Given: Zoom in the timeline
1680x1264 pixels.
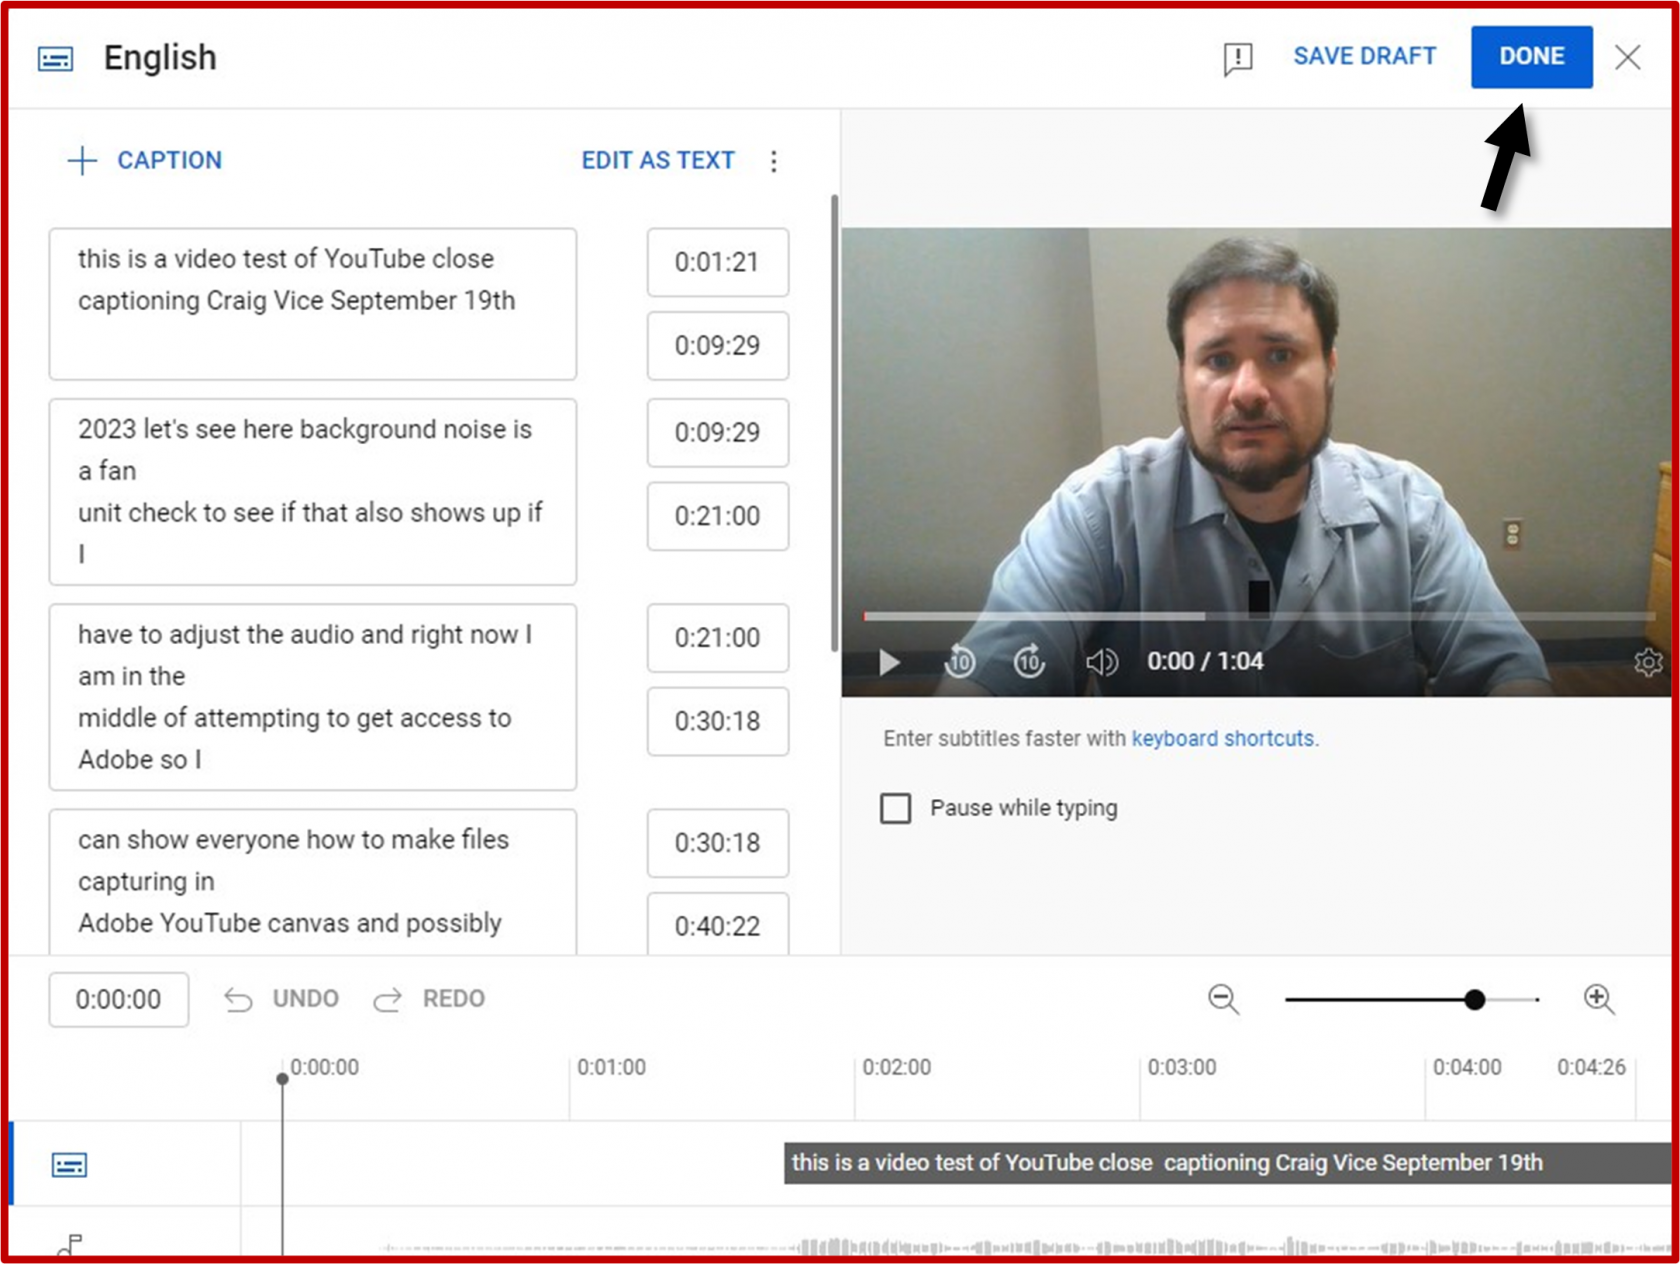Looking at the screenshot, I should (x=1598, y=999).
